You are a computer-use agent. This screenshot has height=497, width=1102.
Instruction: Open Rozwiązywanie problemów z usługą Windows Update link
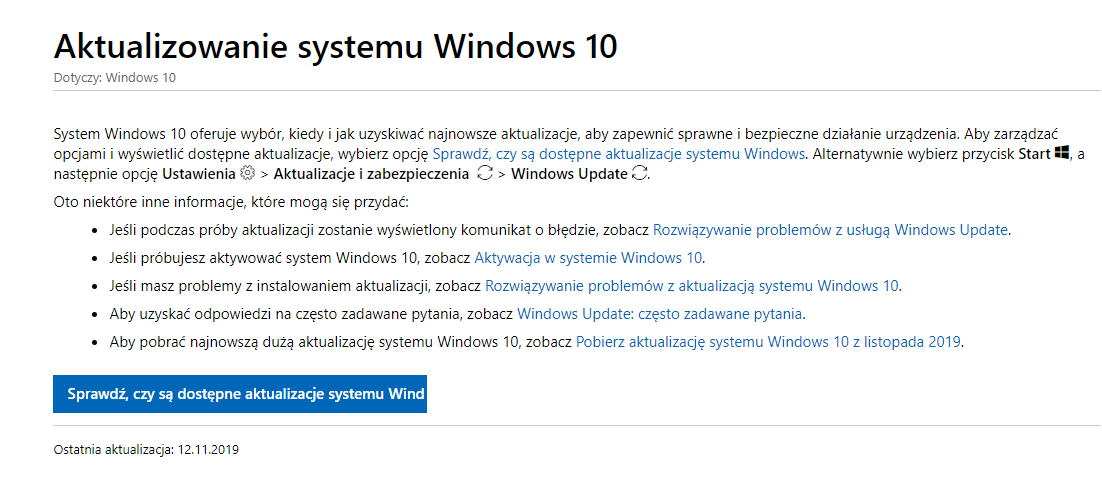click(831, 229)
